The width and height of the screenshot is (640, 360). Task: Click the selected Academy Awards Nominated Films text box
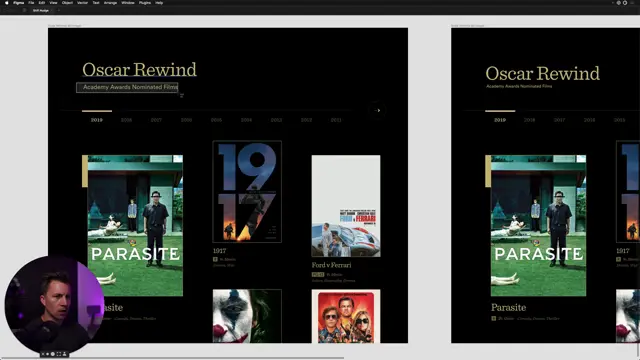click(x=127, y=87)
